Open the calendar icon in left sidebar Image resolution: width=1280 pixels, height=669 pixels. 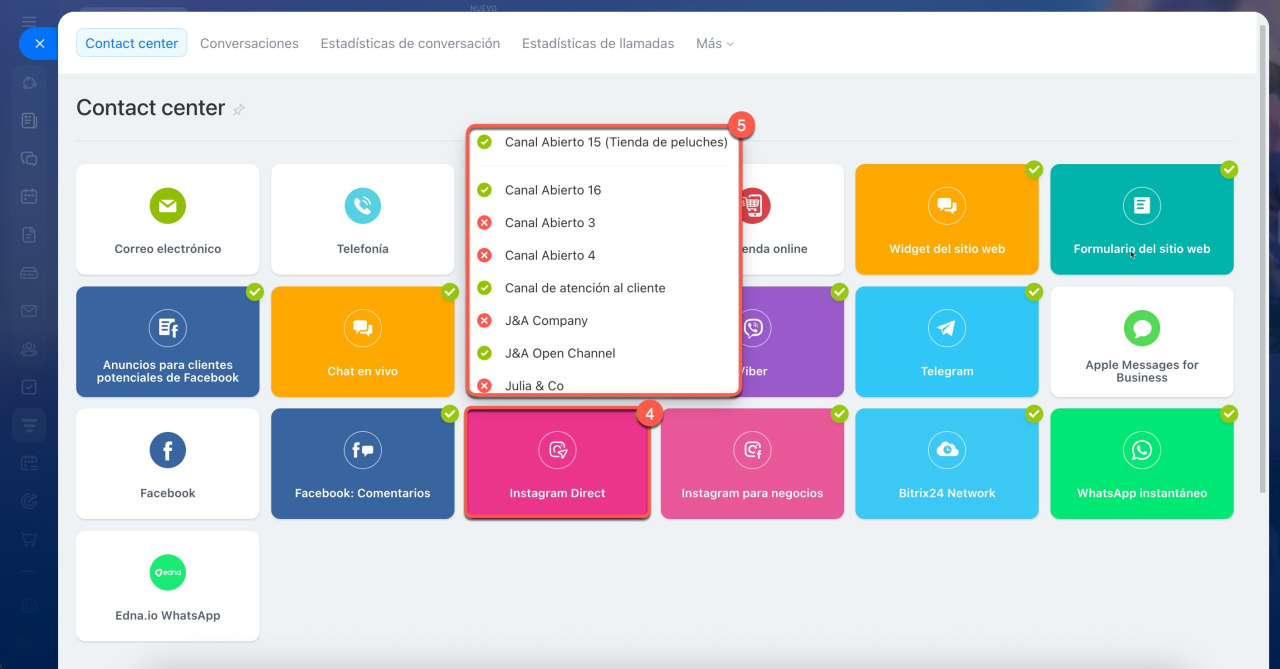[x=29, y=197]
